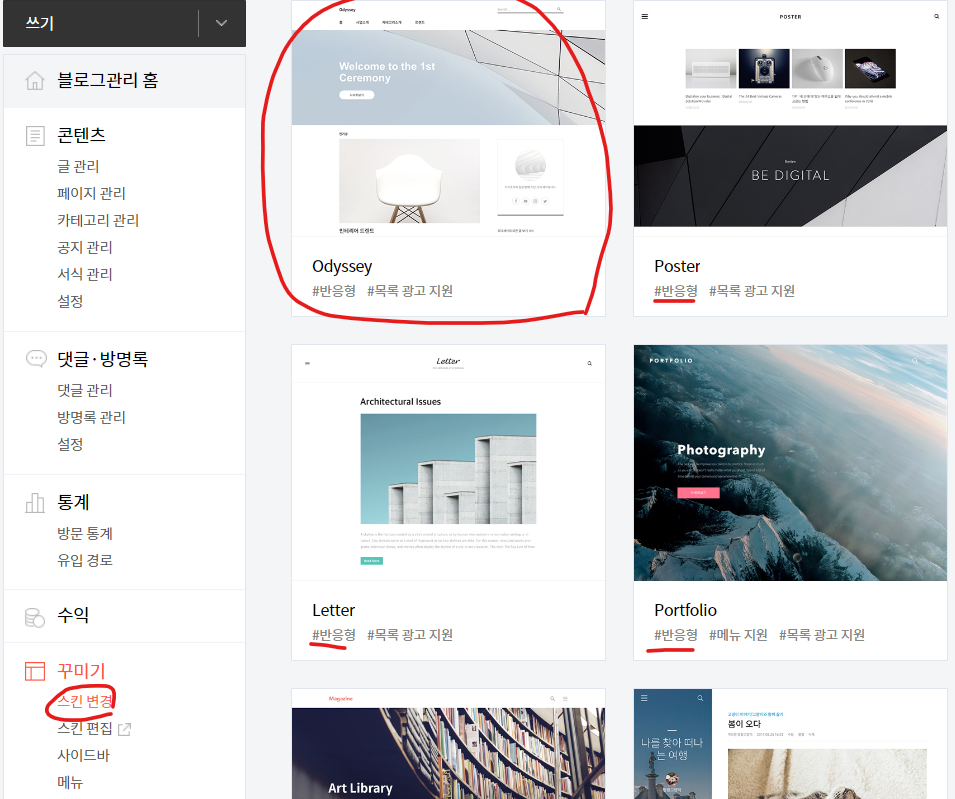Open 스킨 편집
The width and height of the screenshot is (955, 799).
(x=85, y=728)
